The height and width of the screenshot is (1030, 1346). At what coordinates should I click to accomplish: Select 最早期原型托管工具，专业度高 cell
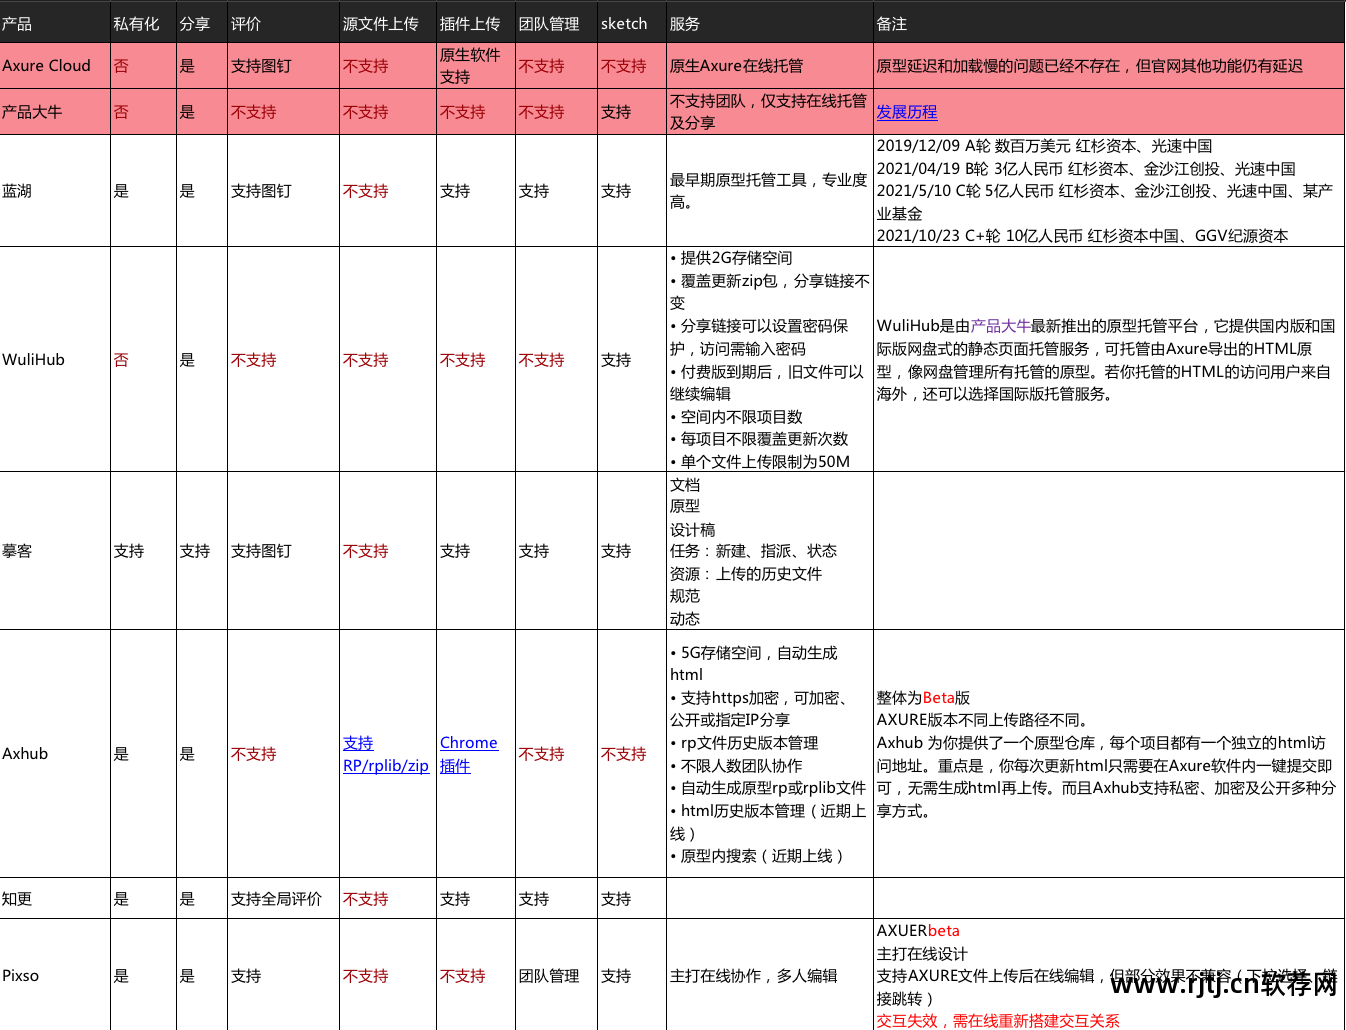coord(770,191)
